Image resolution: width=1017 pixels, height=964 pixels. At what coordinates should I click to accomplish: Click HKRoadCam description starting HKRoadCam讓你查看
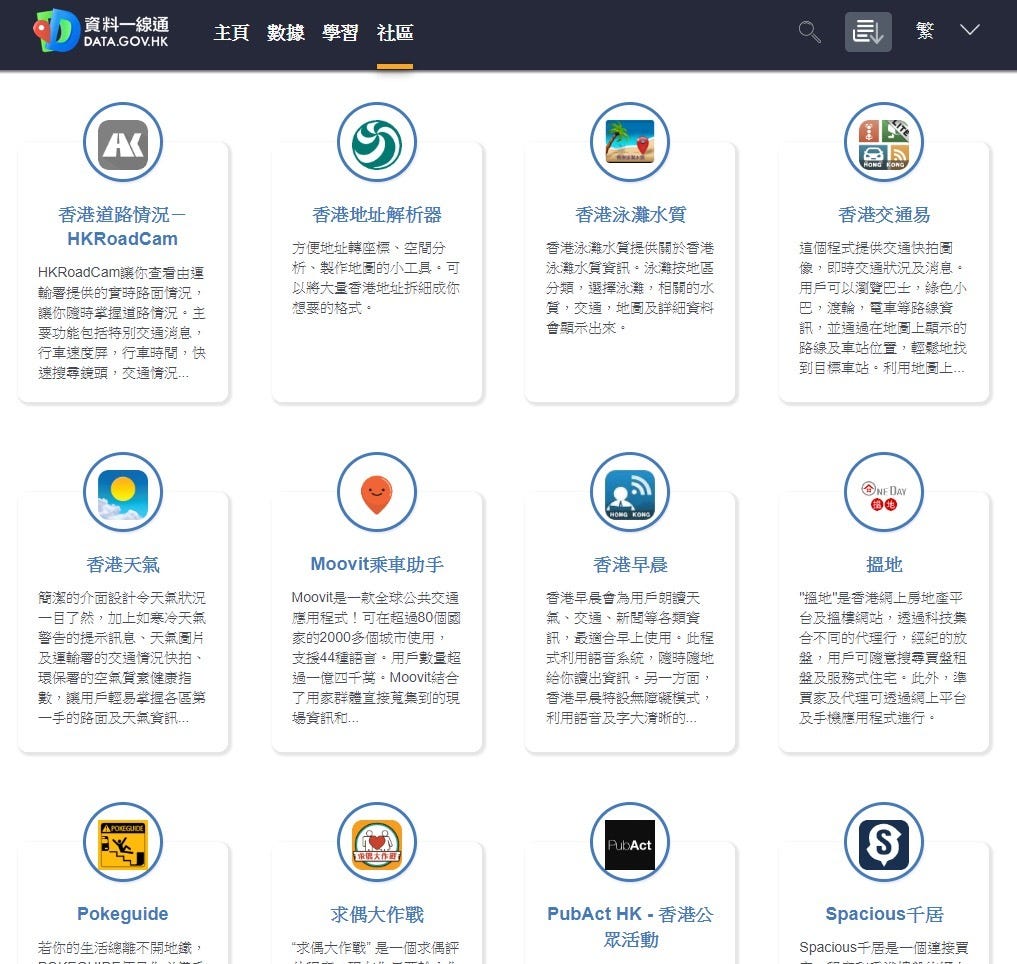coord(122,322)
